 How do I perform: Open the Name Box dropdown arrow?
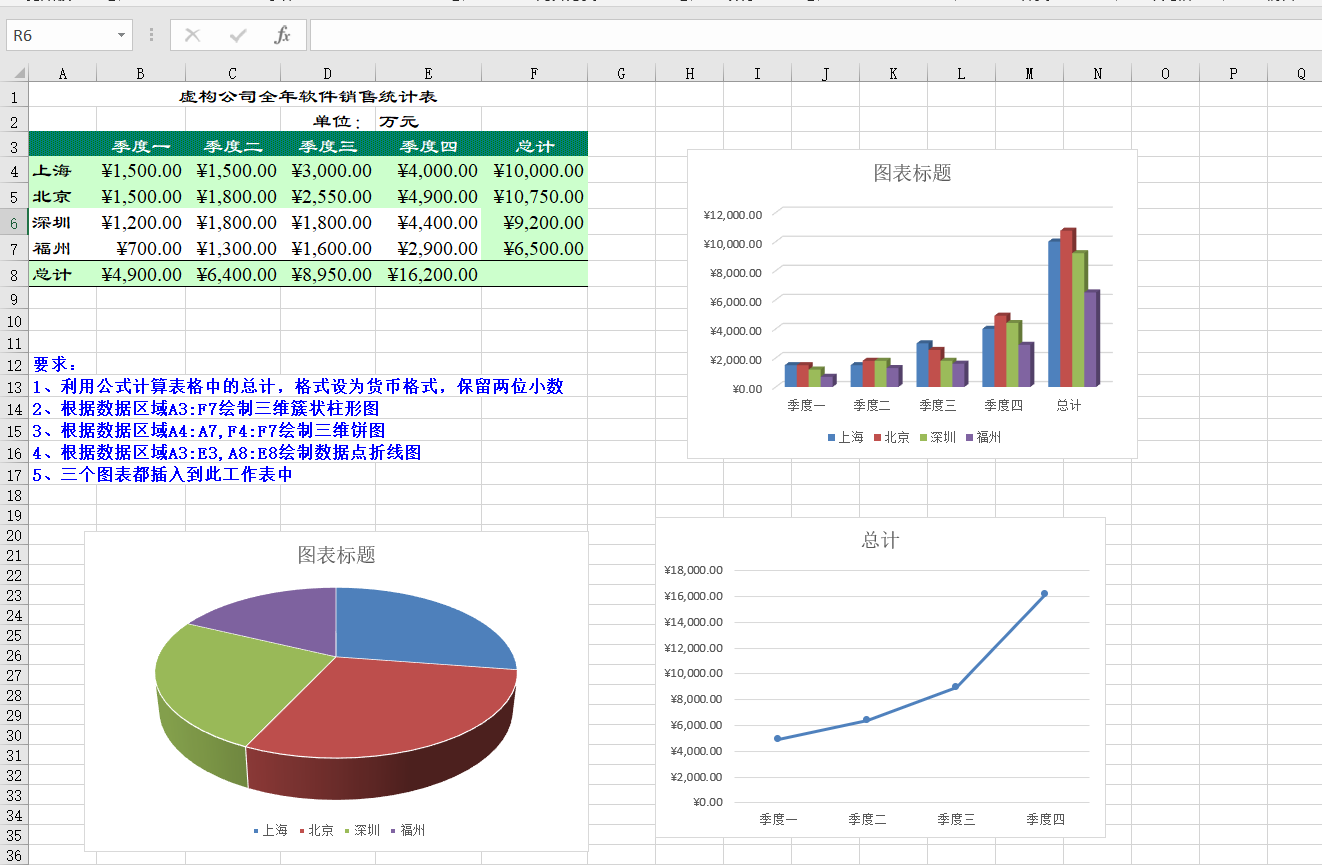[x=121, y=36]
